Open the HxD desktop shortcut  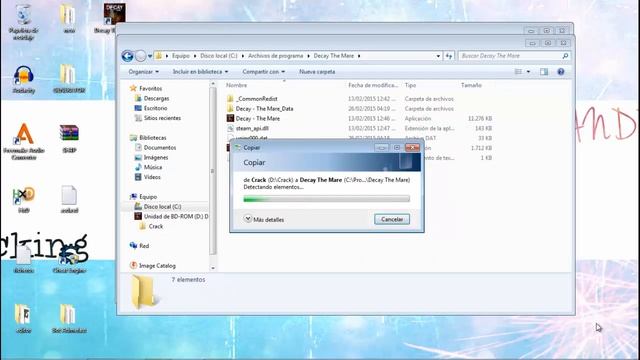click(x=24, y=200)
